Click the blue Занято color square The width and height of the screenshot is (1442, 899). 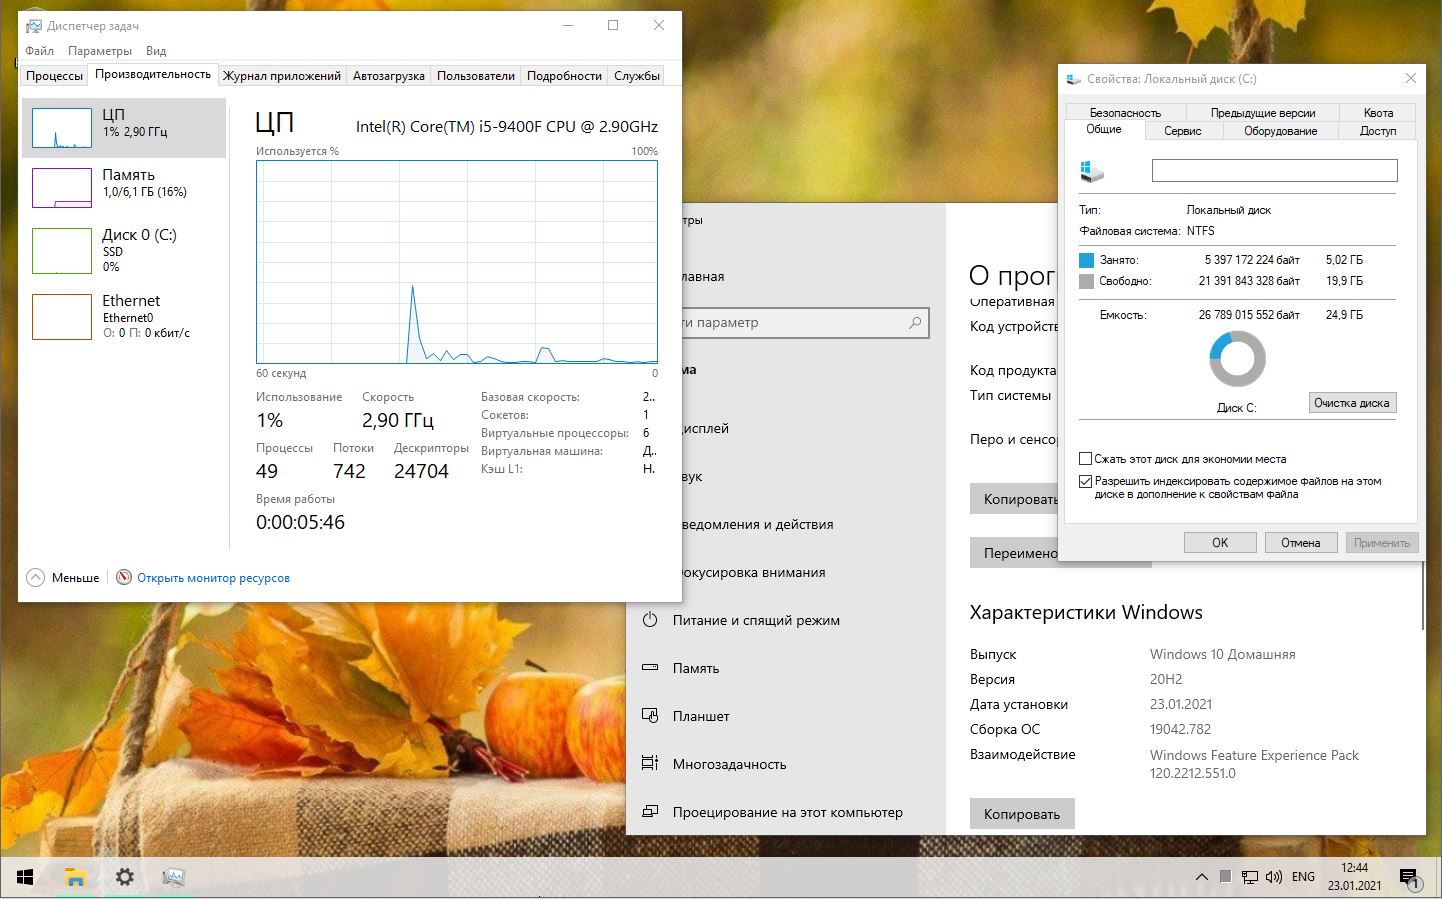(x=1087, y=260)
